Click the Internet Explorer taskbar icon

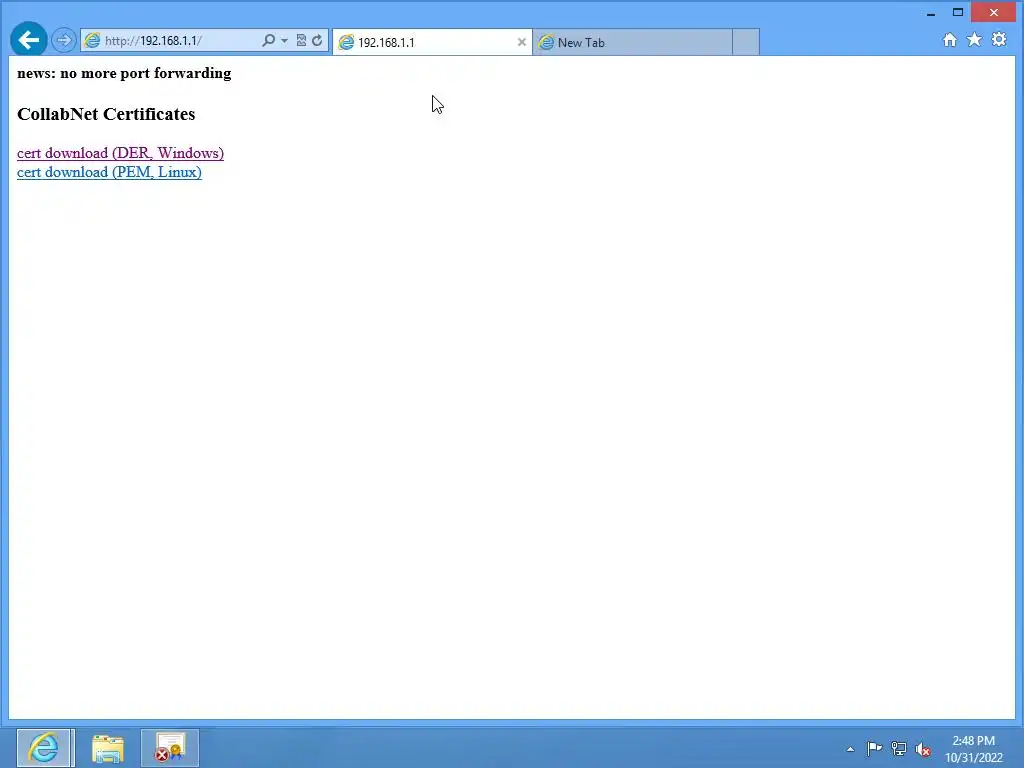[x=44, y=748]
